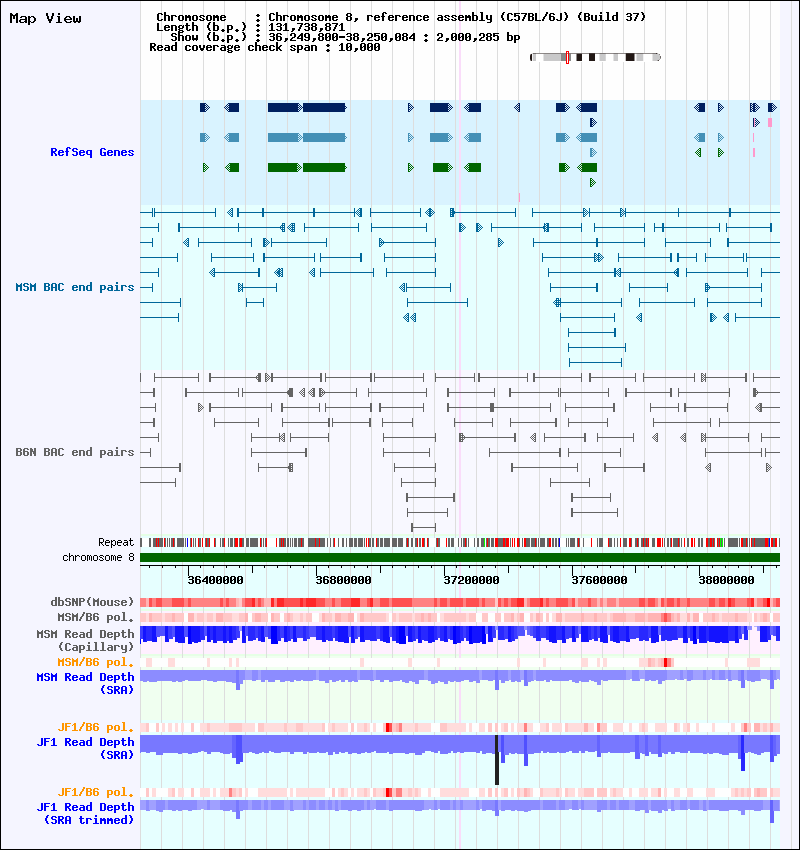Select the long light-blue gene in middle RefSeq row
The image size is (800, 850).
click(x=324, y=138)
